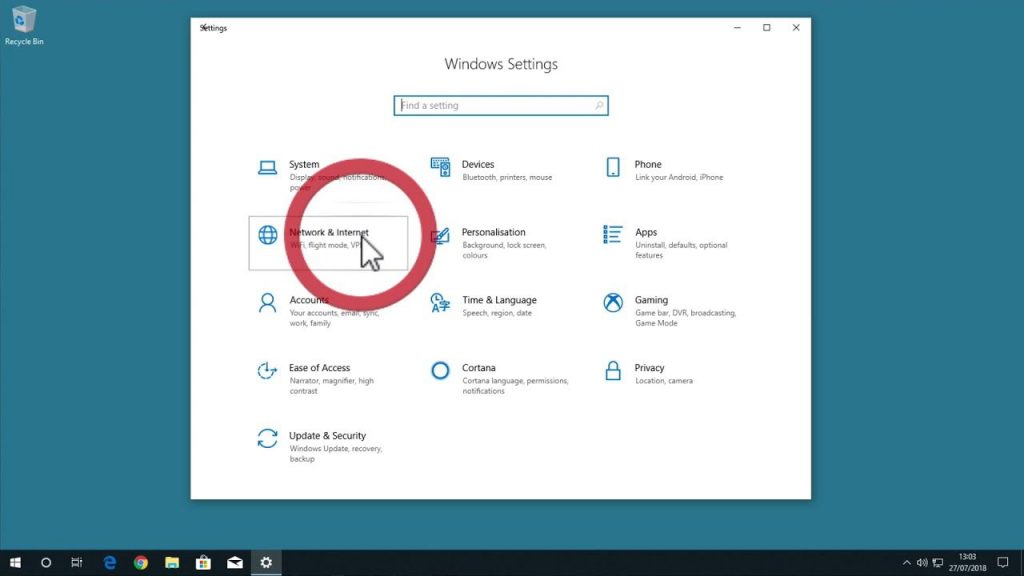Launch Microsoft Edge from the taskbar
Viewport: 1024px width, 576px height.
(x=109, y=562)
